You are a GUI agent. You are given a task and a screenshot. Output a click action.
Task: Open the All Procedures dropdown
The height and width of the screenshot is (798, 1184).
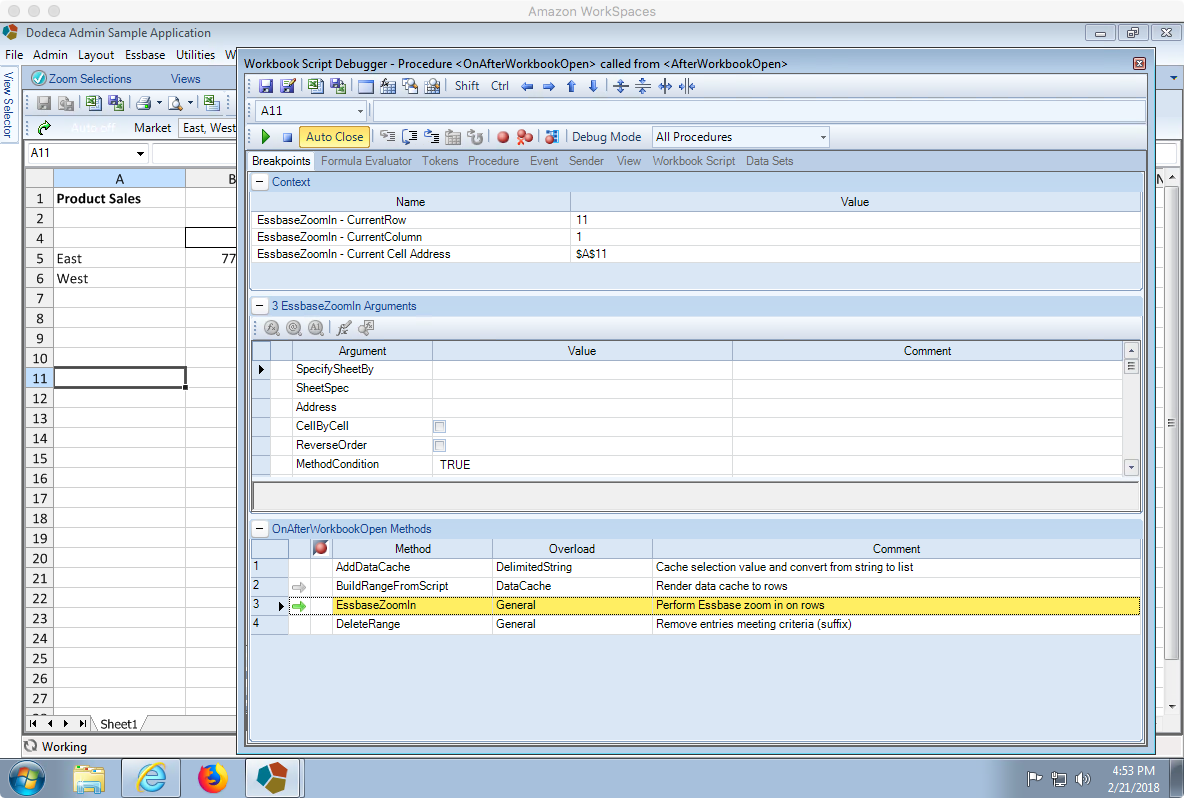pos(823,137)
